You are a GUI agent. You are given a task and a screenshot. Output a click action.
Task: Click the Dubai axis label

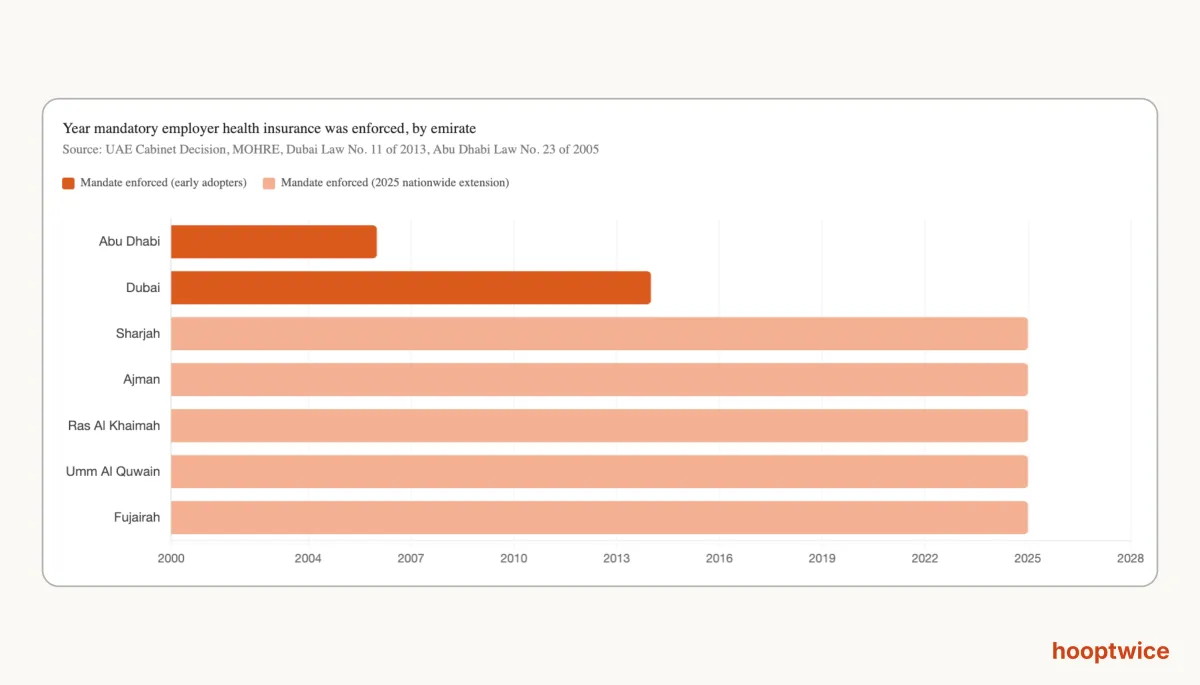point(143,288)
